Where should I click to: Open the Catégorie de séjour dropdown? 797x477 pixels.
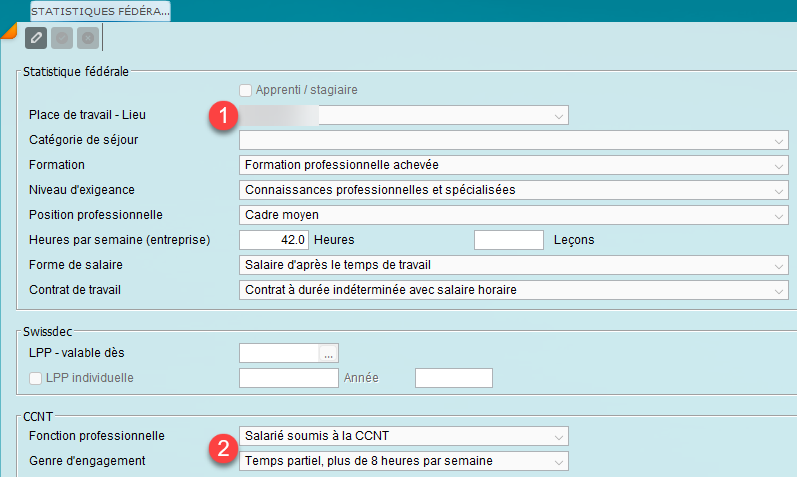tap(778, 140)
